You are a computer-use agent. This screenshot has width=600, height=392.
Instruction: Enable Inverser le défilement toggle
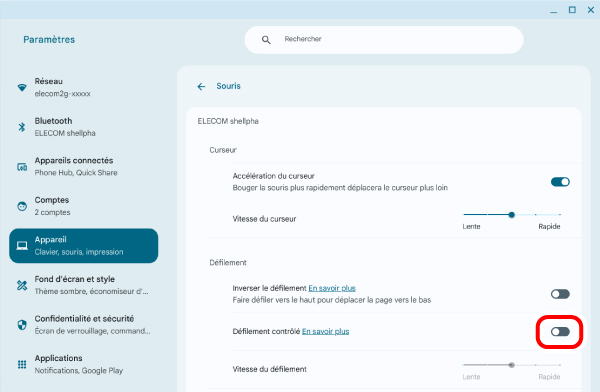coord(560,294)
